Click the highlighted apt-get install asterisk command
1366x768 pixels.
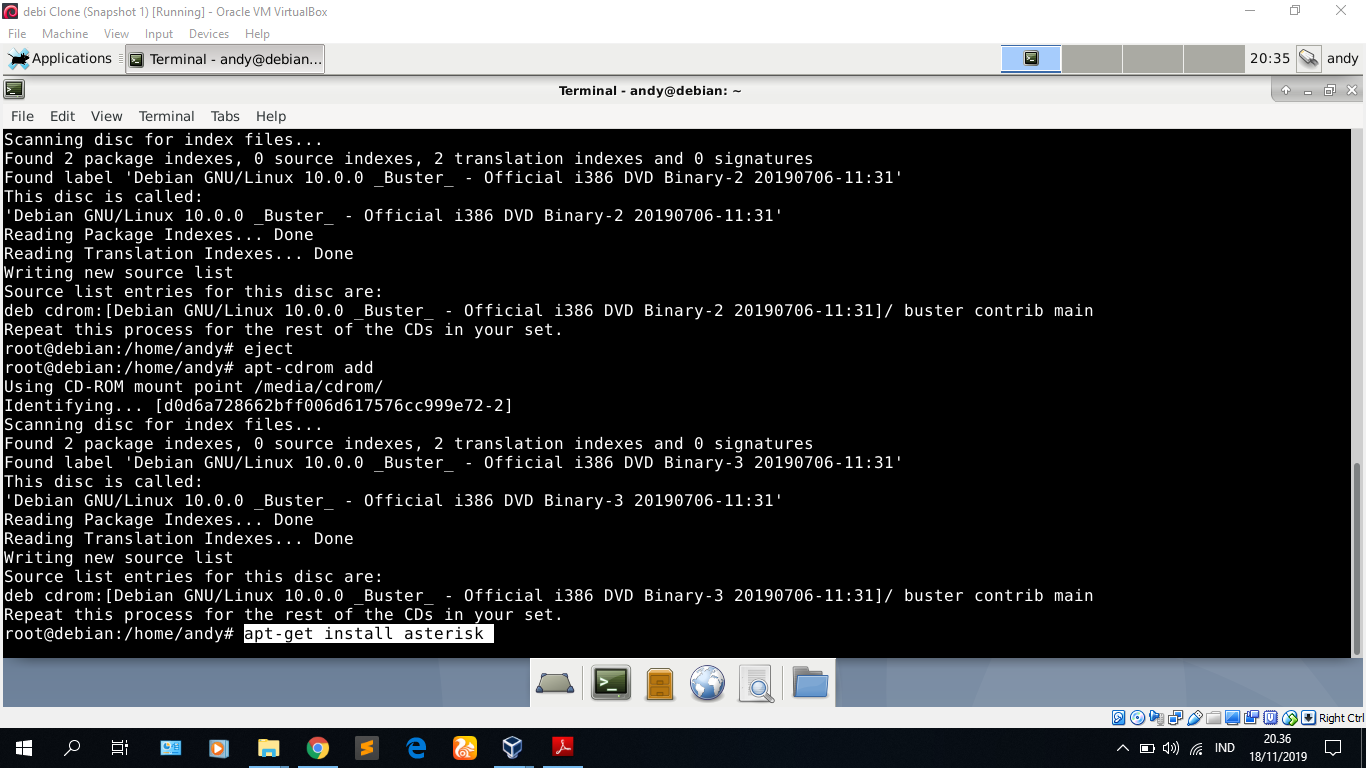pos(368,634)
